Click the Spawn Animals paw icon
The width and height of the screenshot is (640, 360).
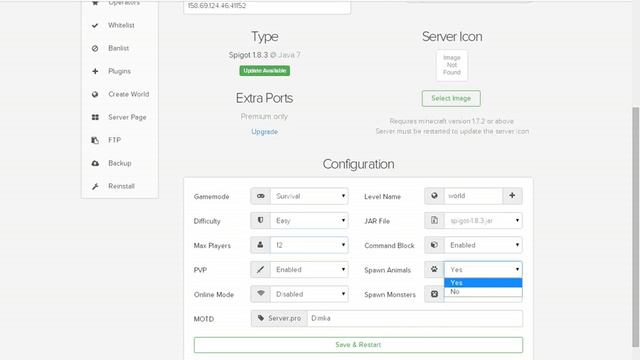434,269
